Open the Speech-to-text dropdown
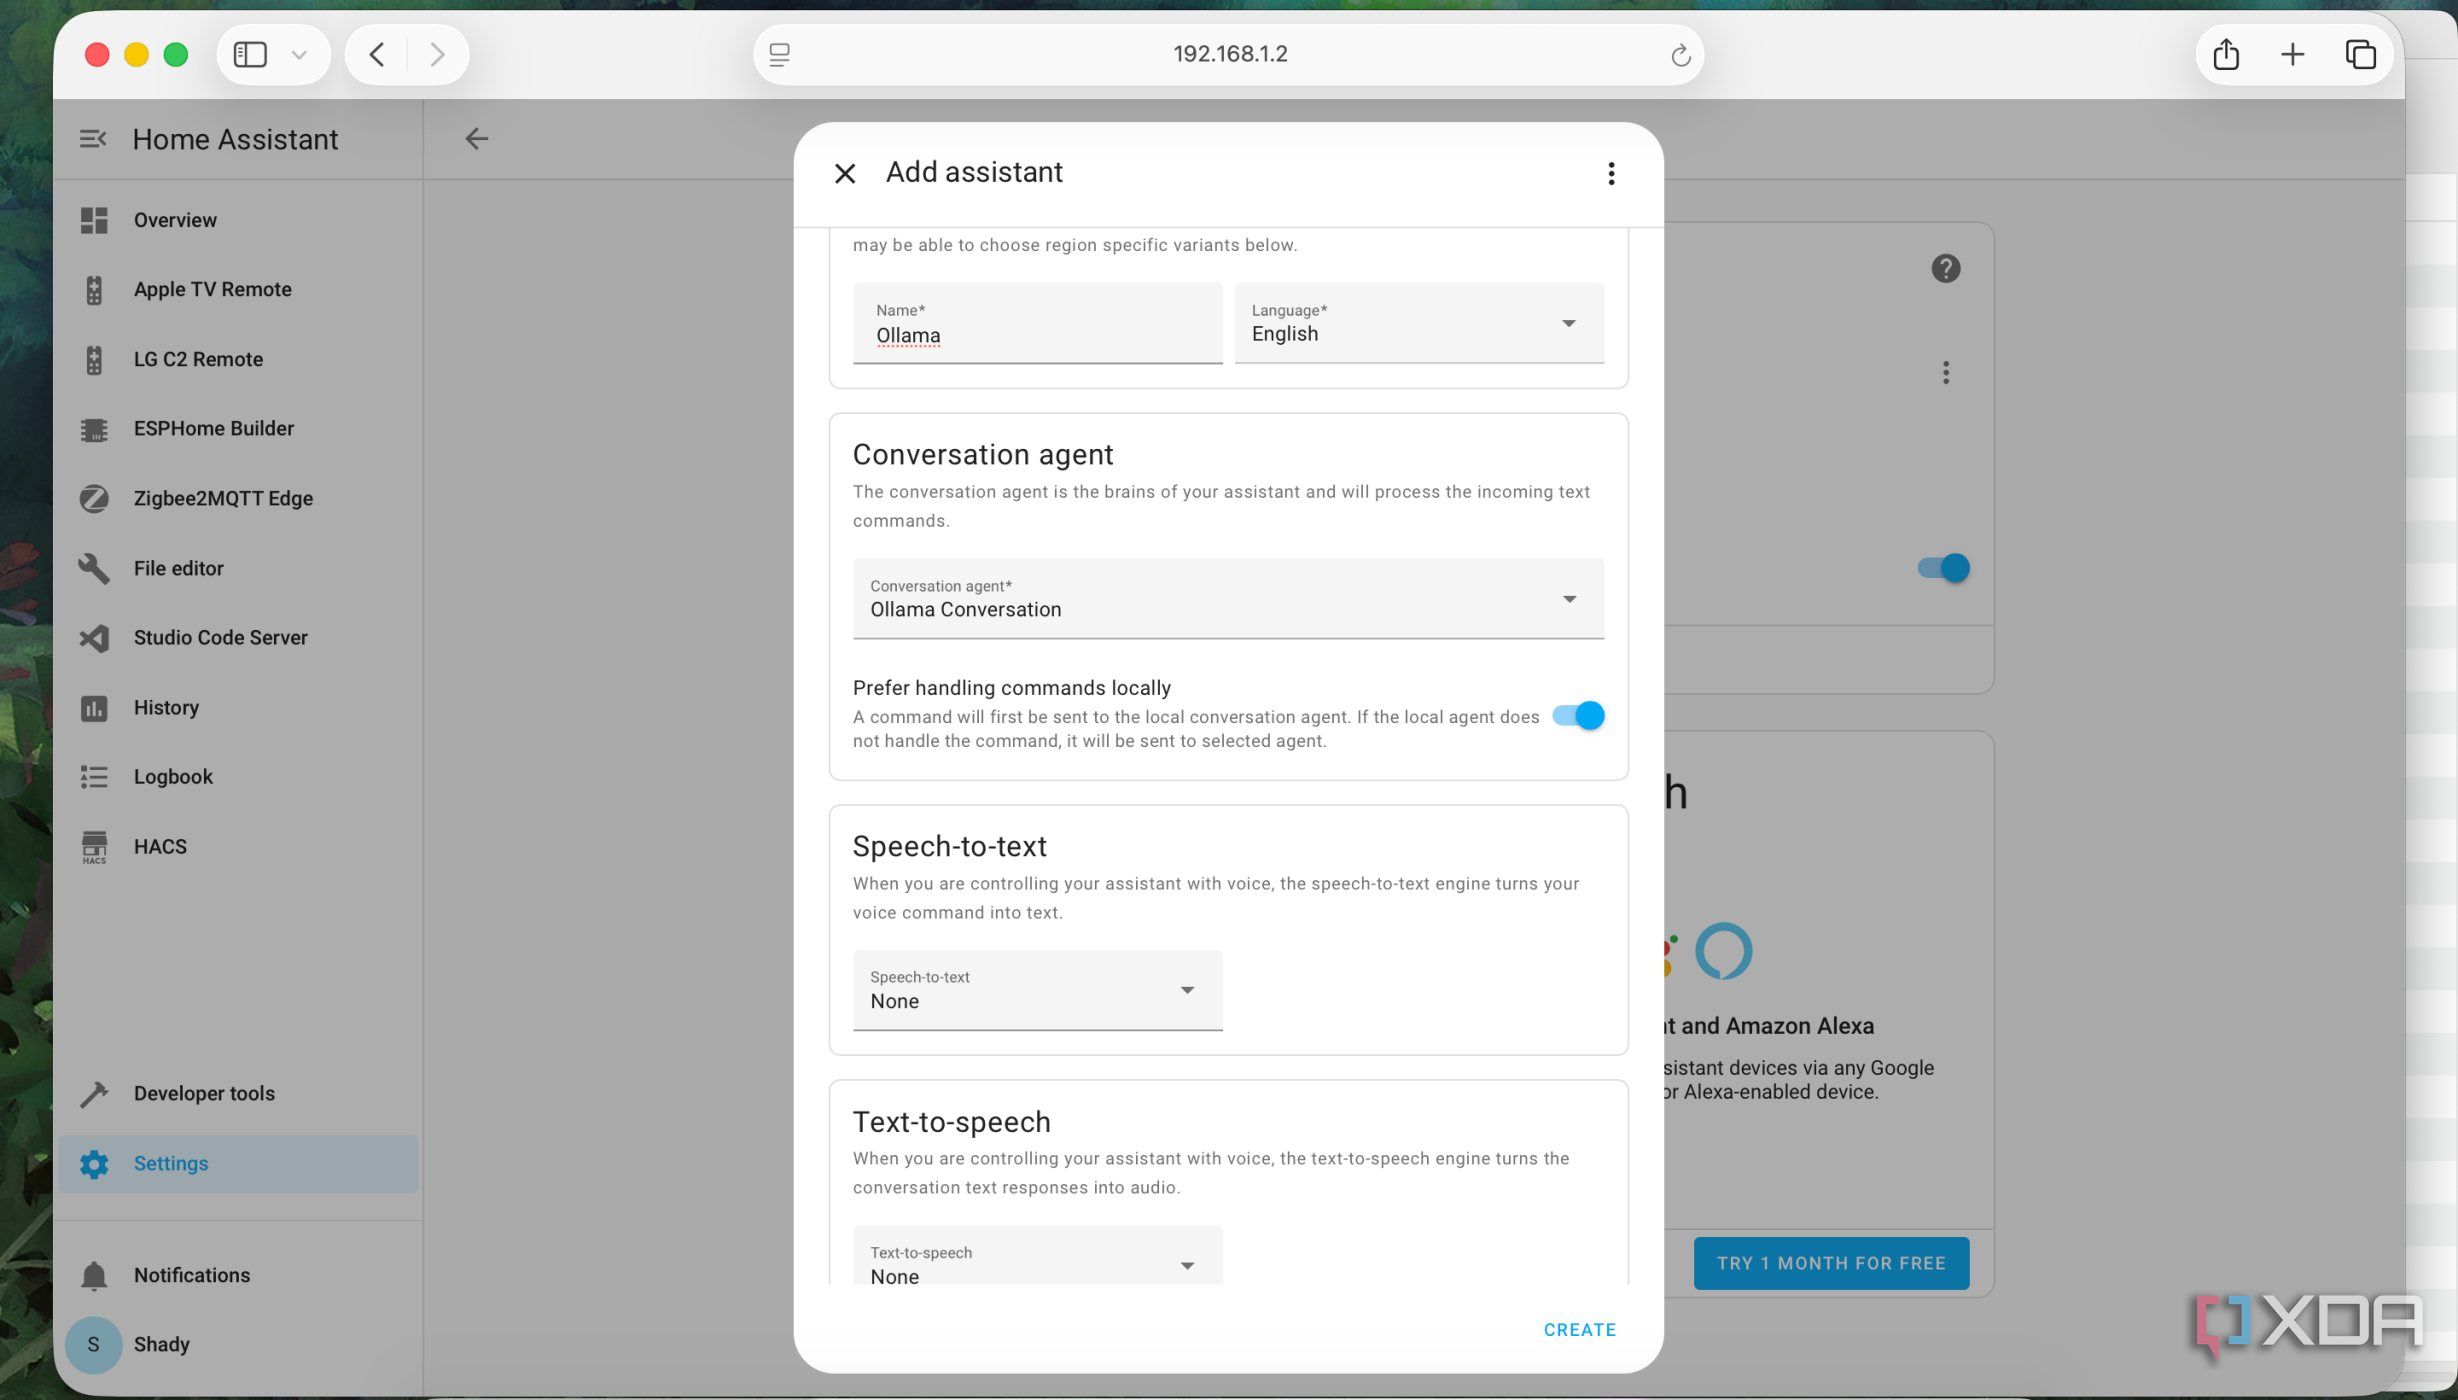Image resolution: width=2458 pixels, height=1400 pixels. pyautogui.click(x=1037, y=990)
